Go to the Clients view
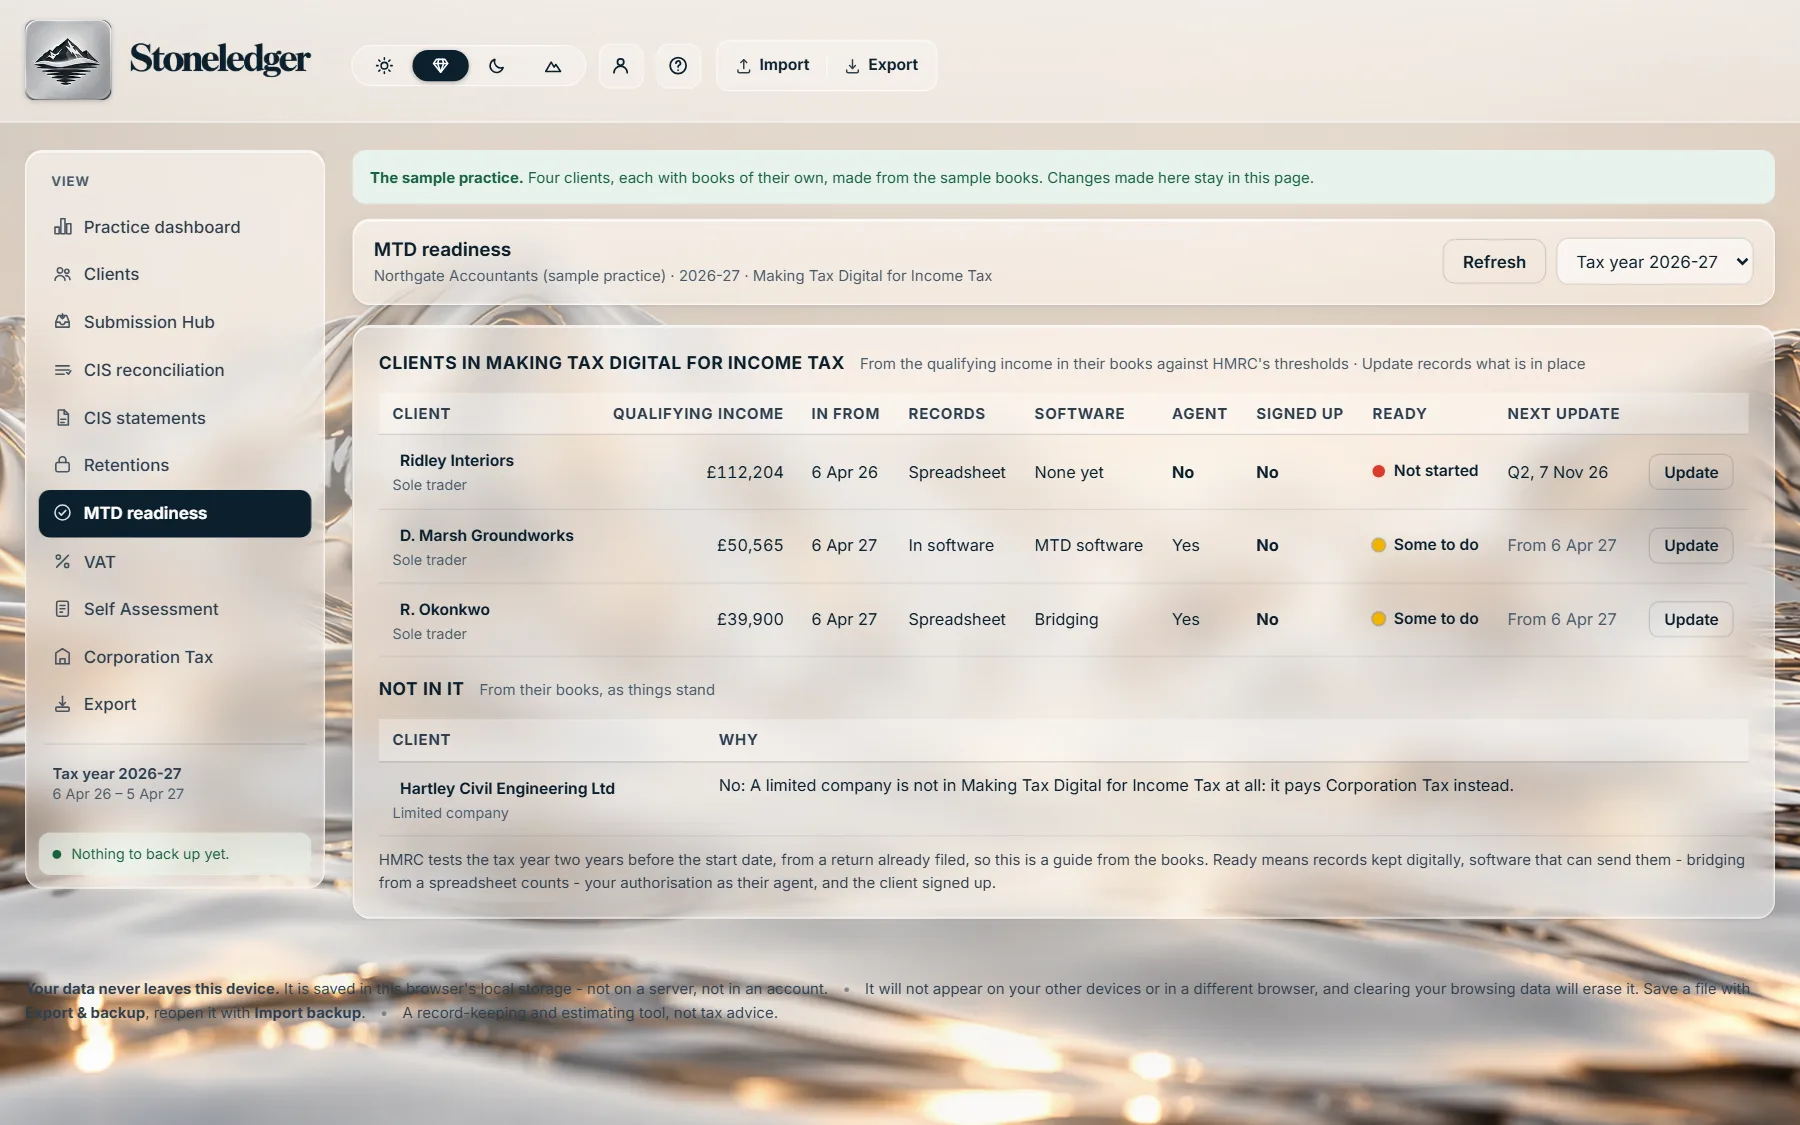Image resolution: width=1800 pixels, height=1125 pixels. 175,274
